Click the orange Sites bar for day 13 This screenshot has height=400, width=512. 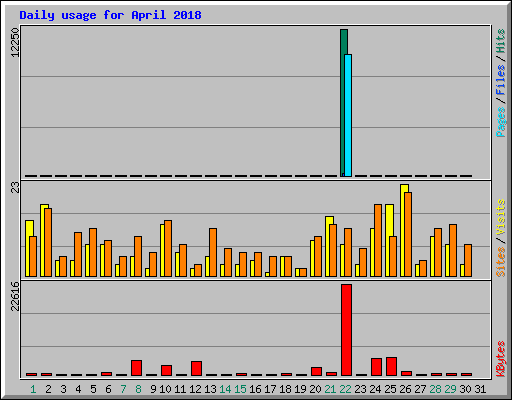coord(213,252)
